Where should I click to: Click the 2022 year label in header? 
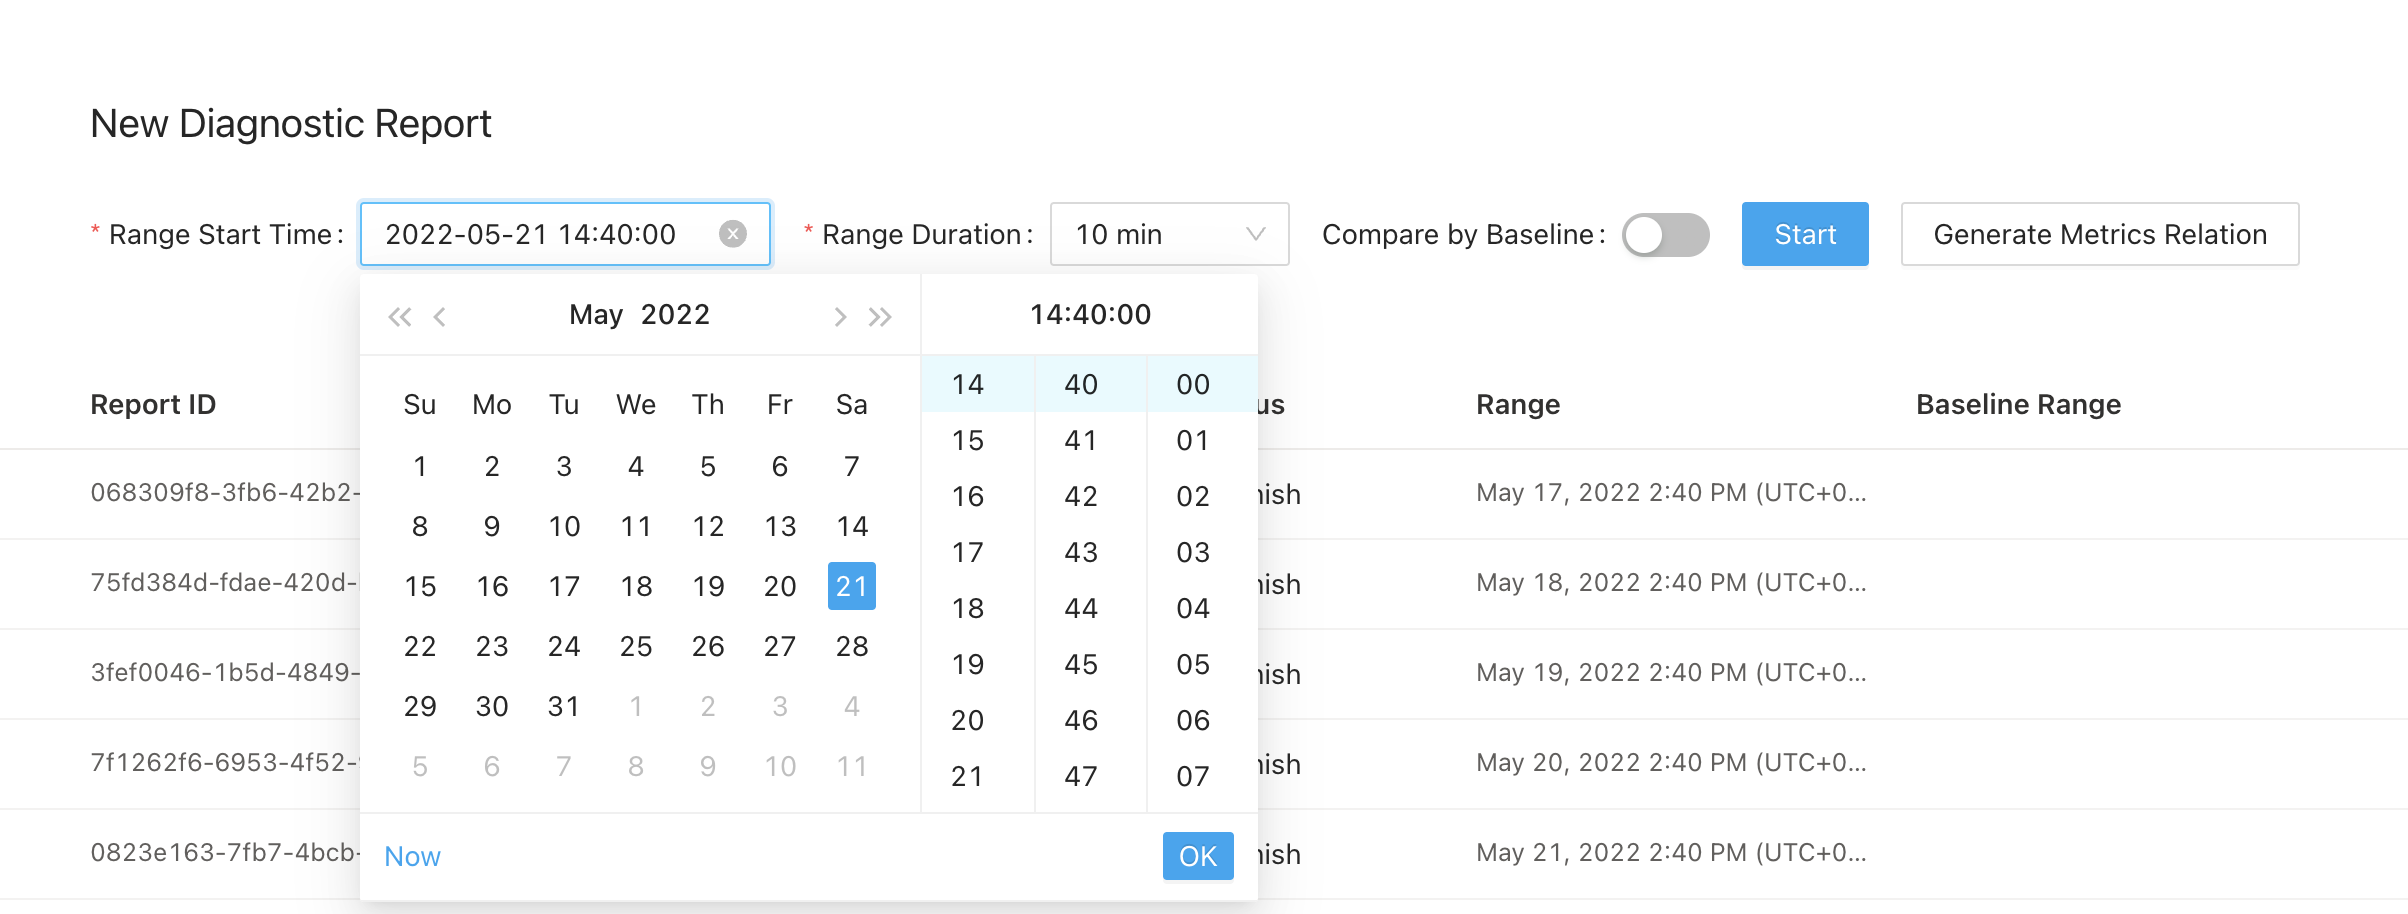point(675,315)
